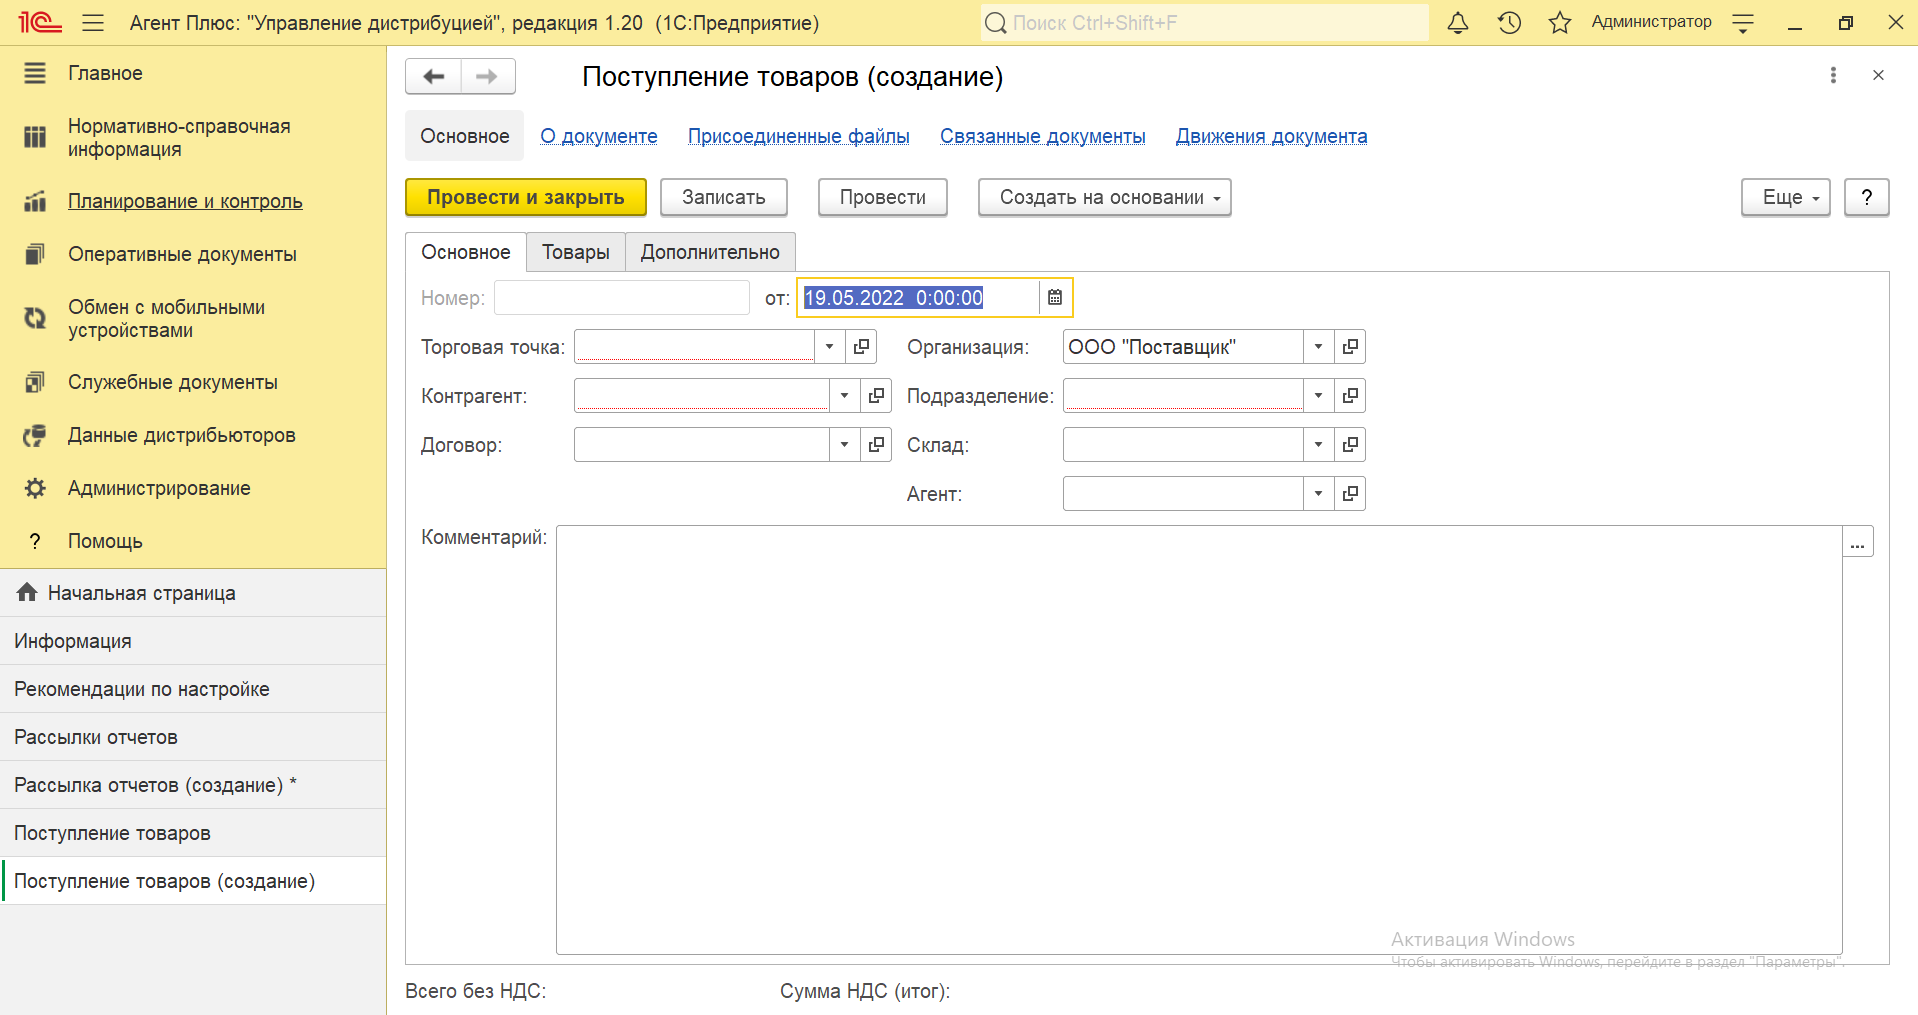This screenshot has width=1918, height=1015.
Task: Click the Номер input field
Action: pos(622,297)
